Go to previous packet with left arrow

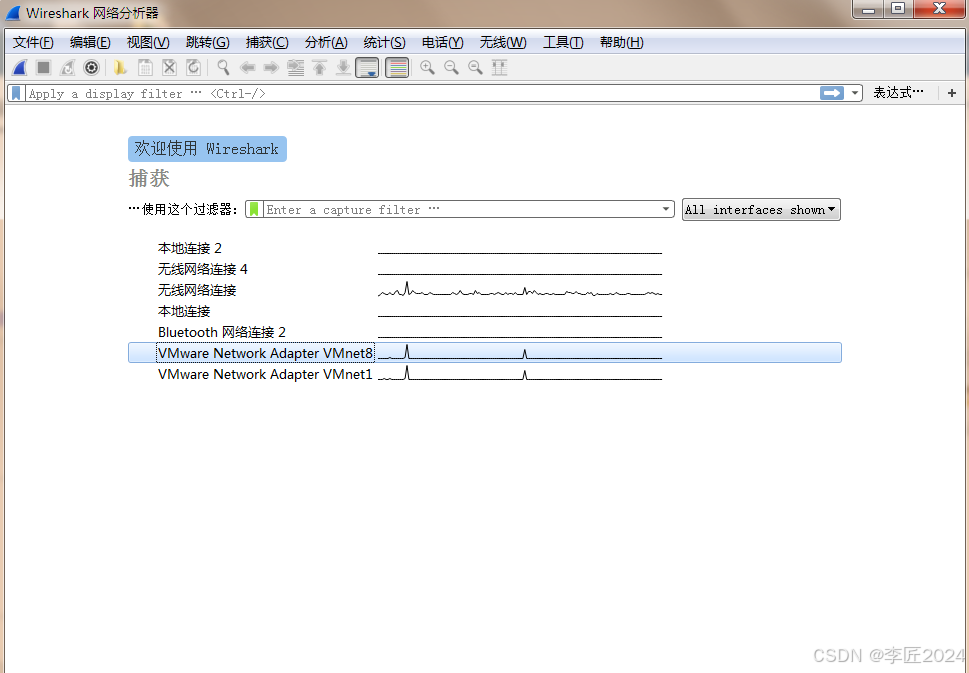(247, 67)
